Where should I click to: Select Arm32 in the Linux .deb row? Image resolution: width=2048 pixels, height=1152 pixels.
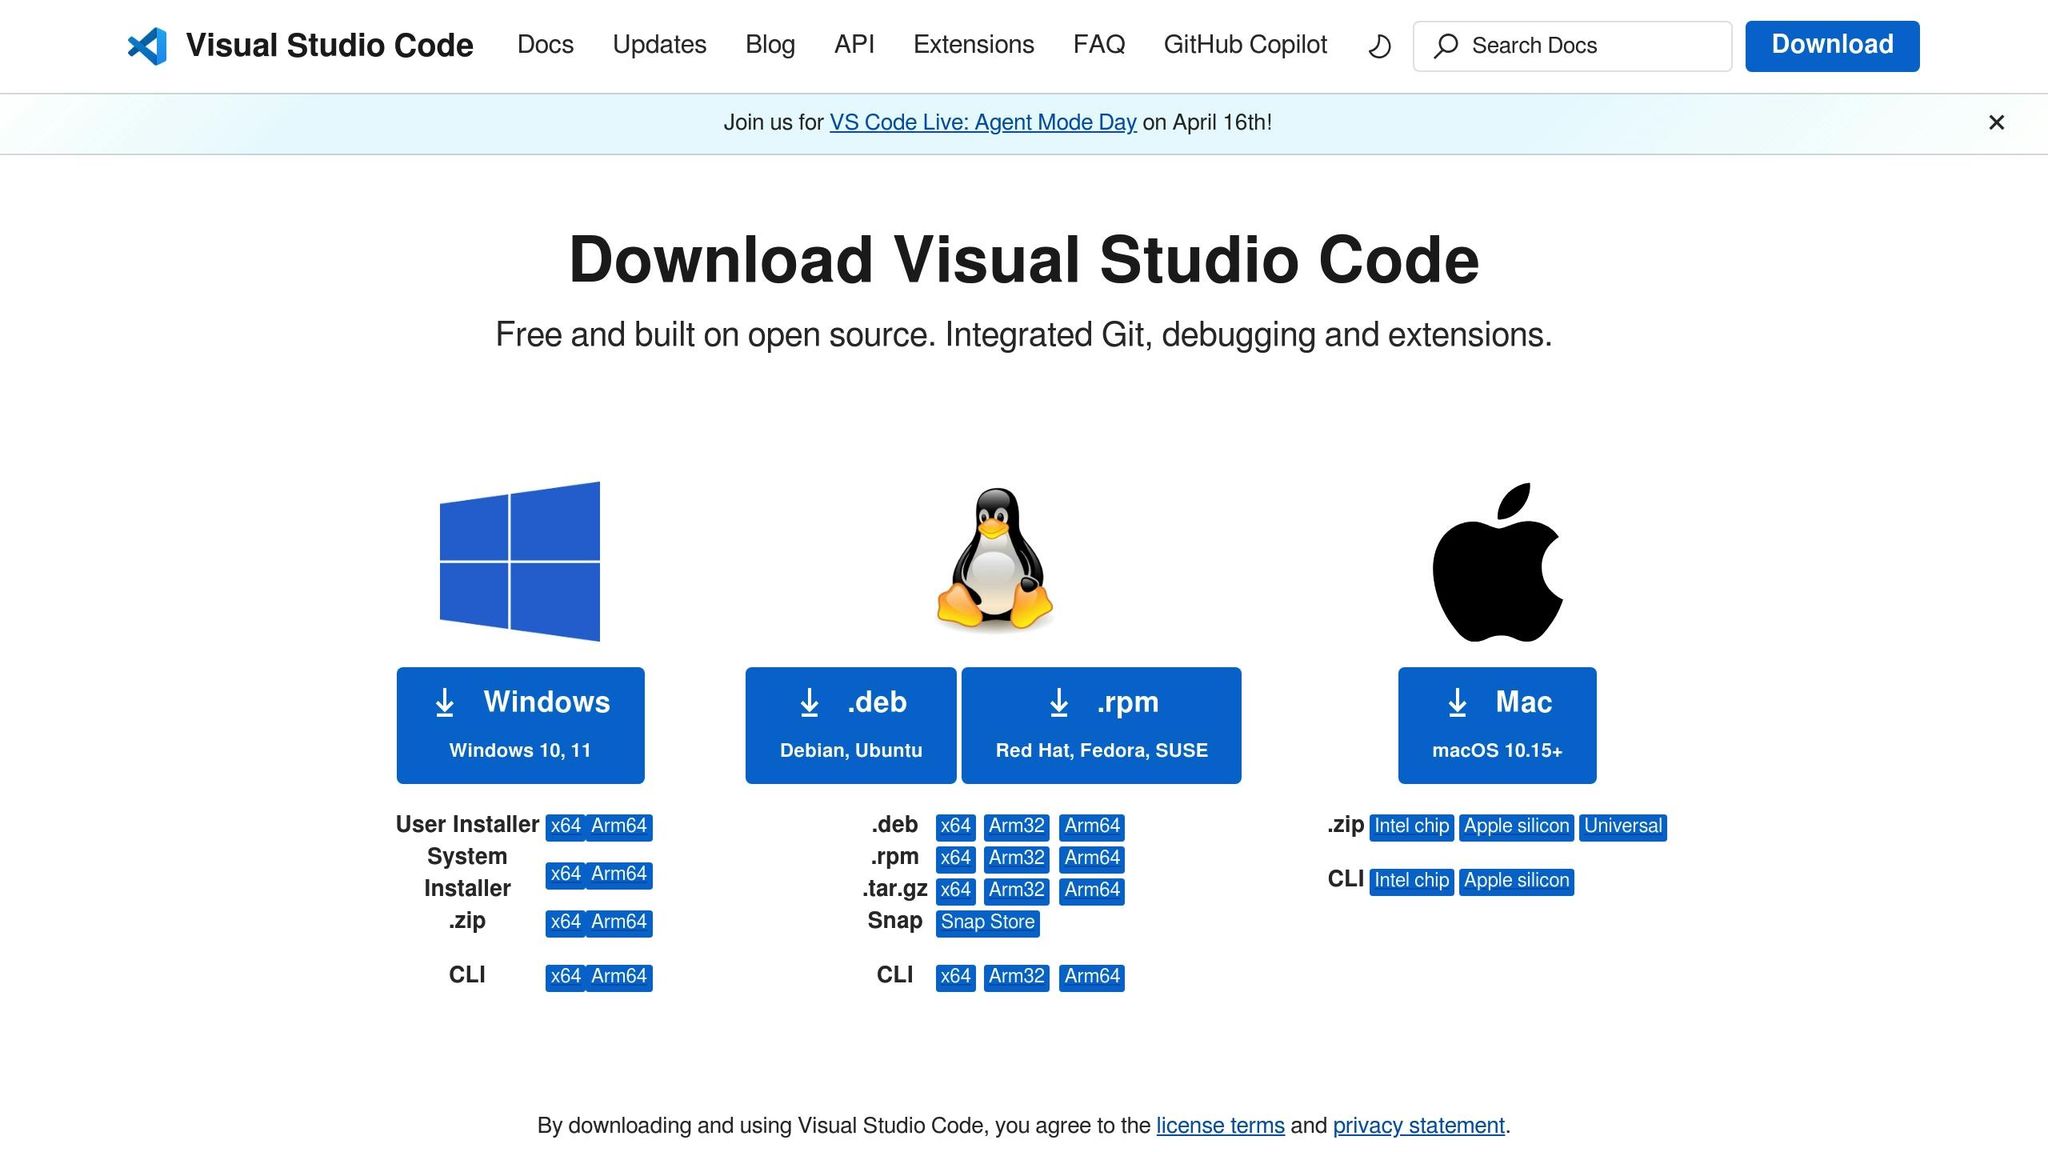pyautogui.click(x=1016, y=827)
